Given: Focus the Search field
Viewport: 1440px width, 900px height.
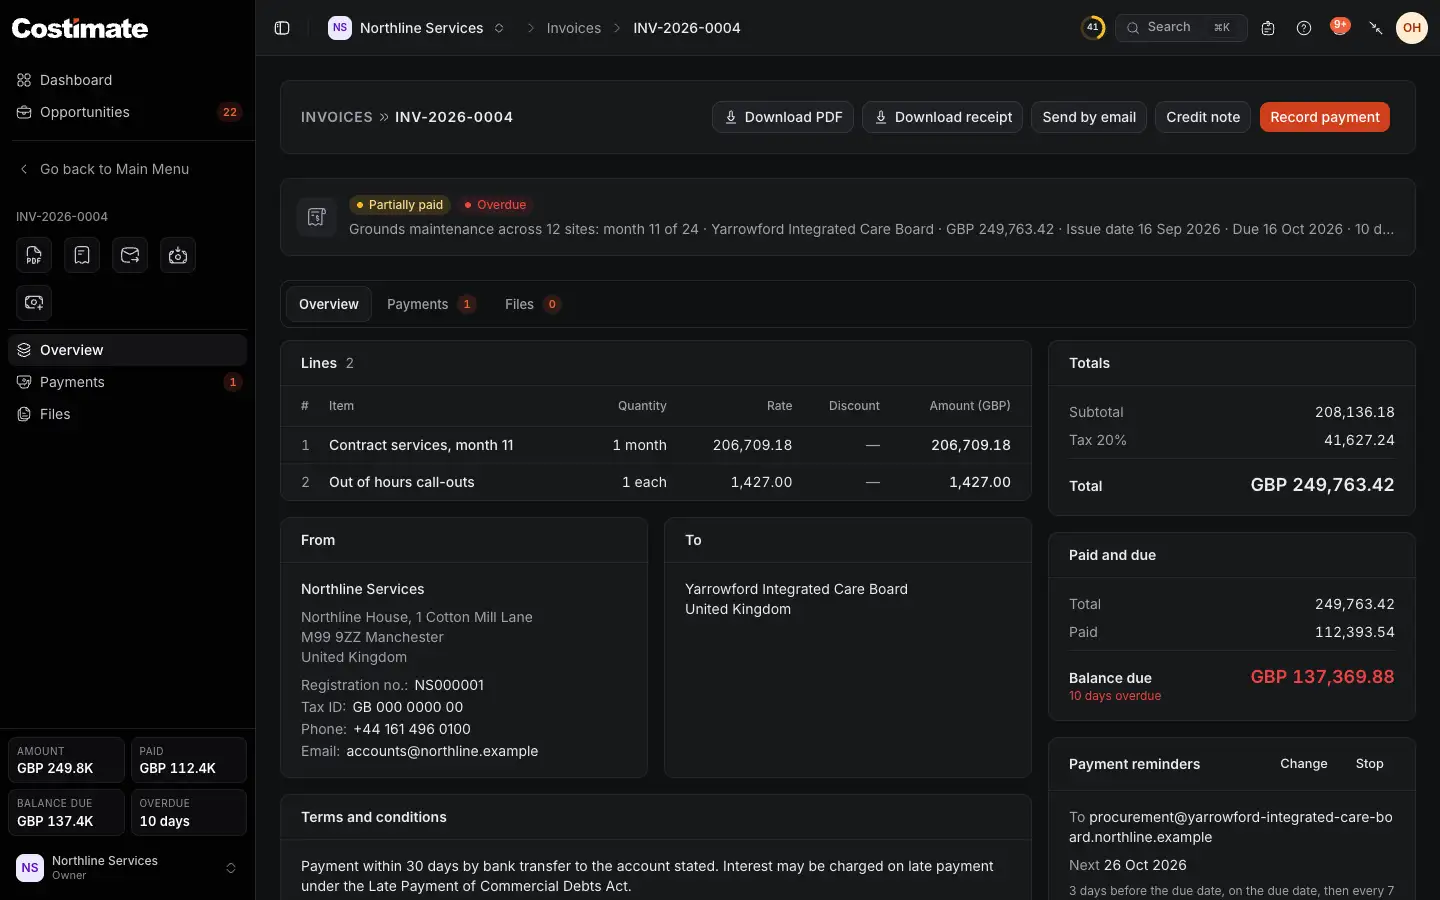Looking at the screenshot, I should click(x=1181, y=28).
